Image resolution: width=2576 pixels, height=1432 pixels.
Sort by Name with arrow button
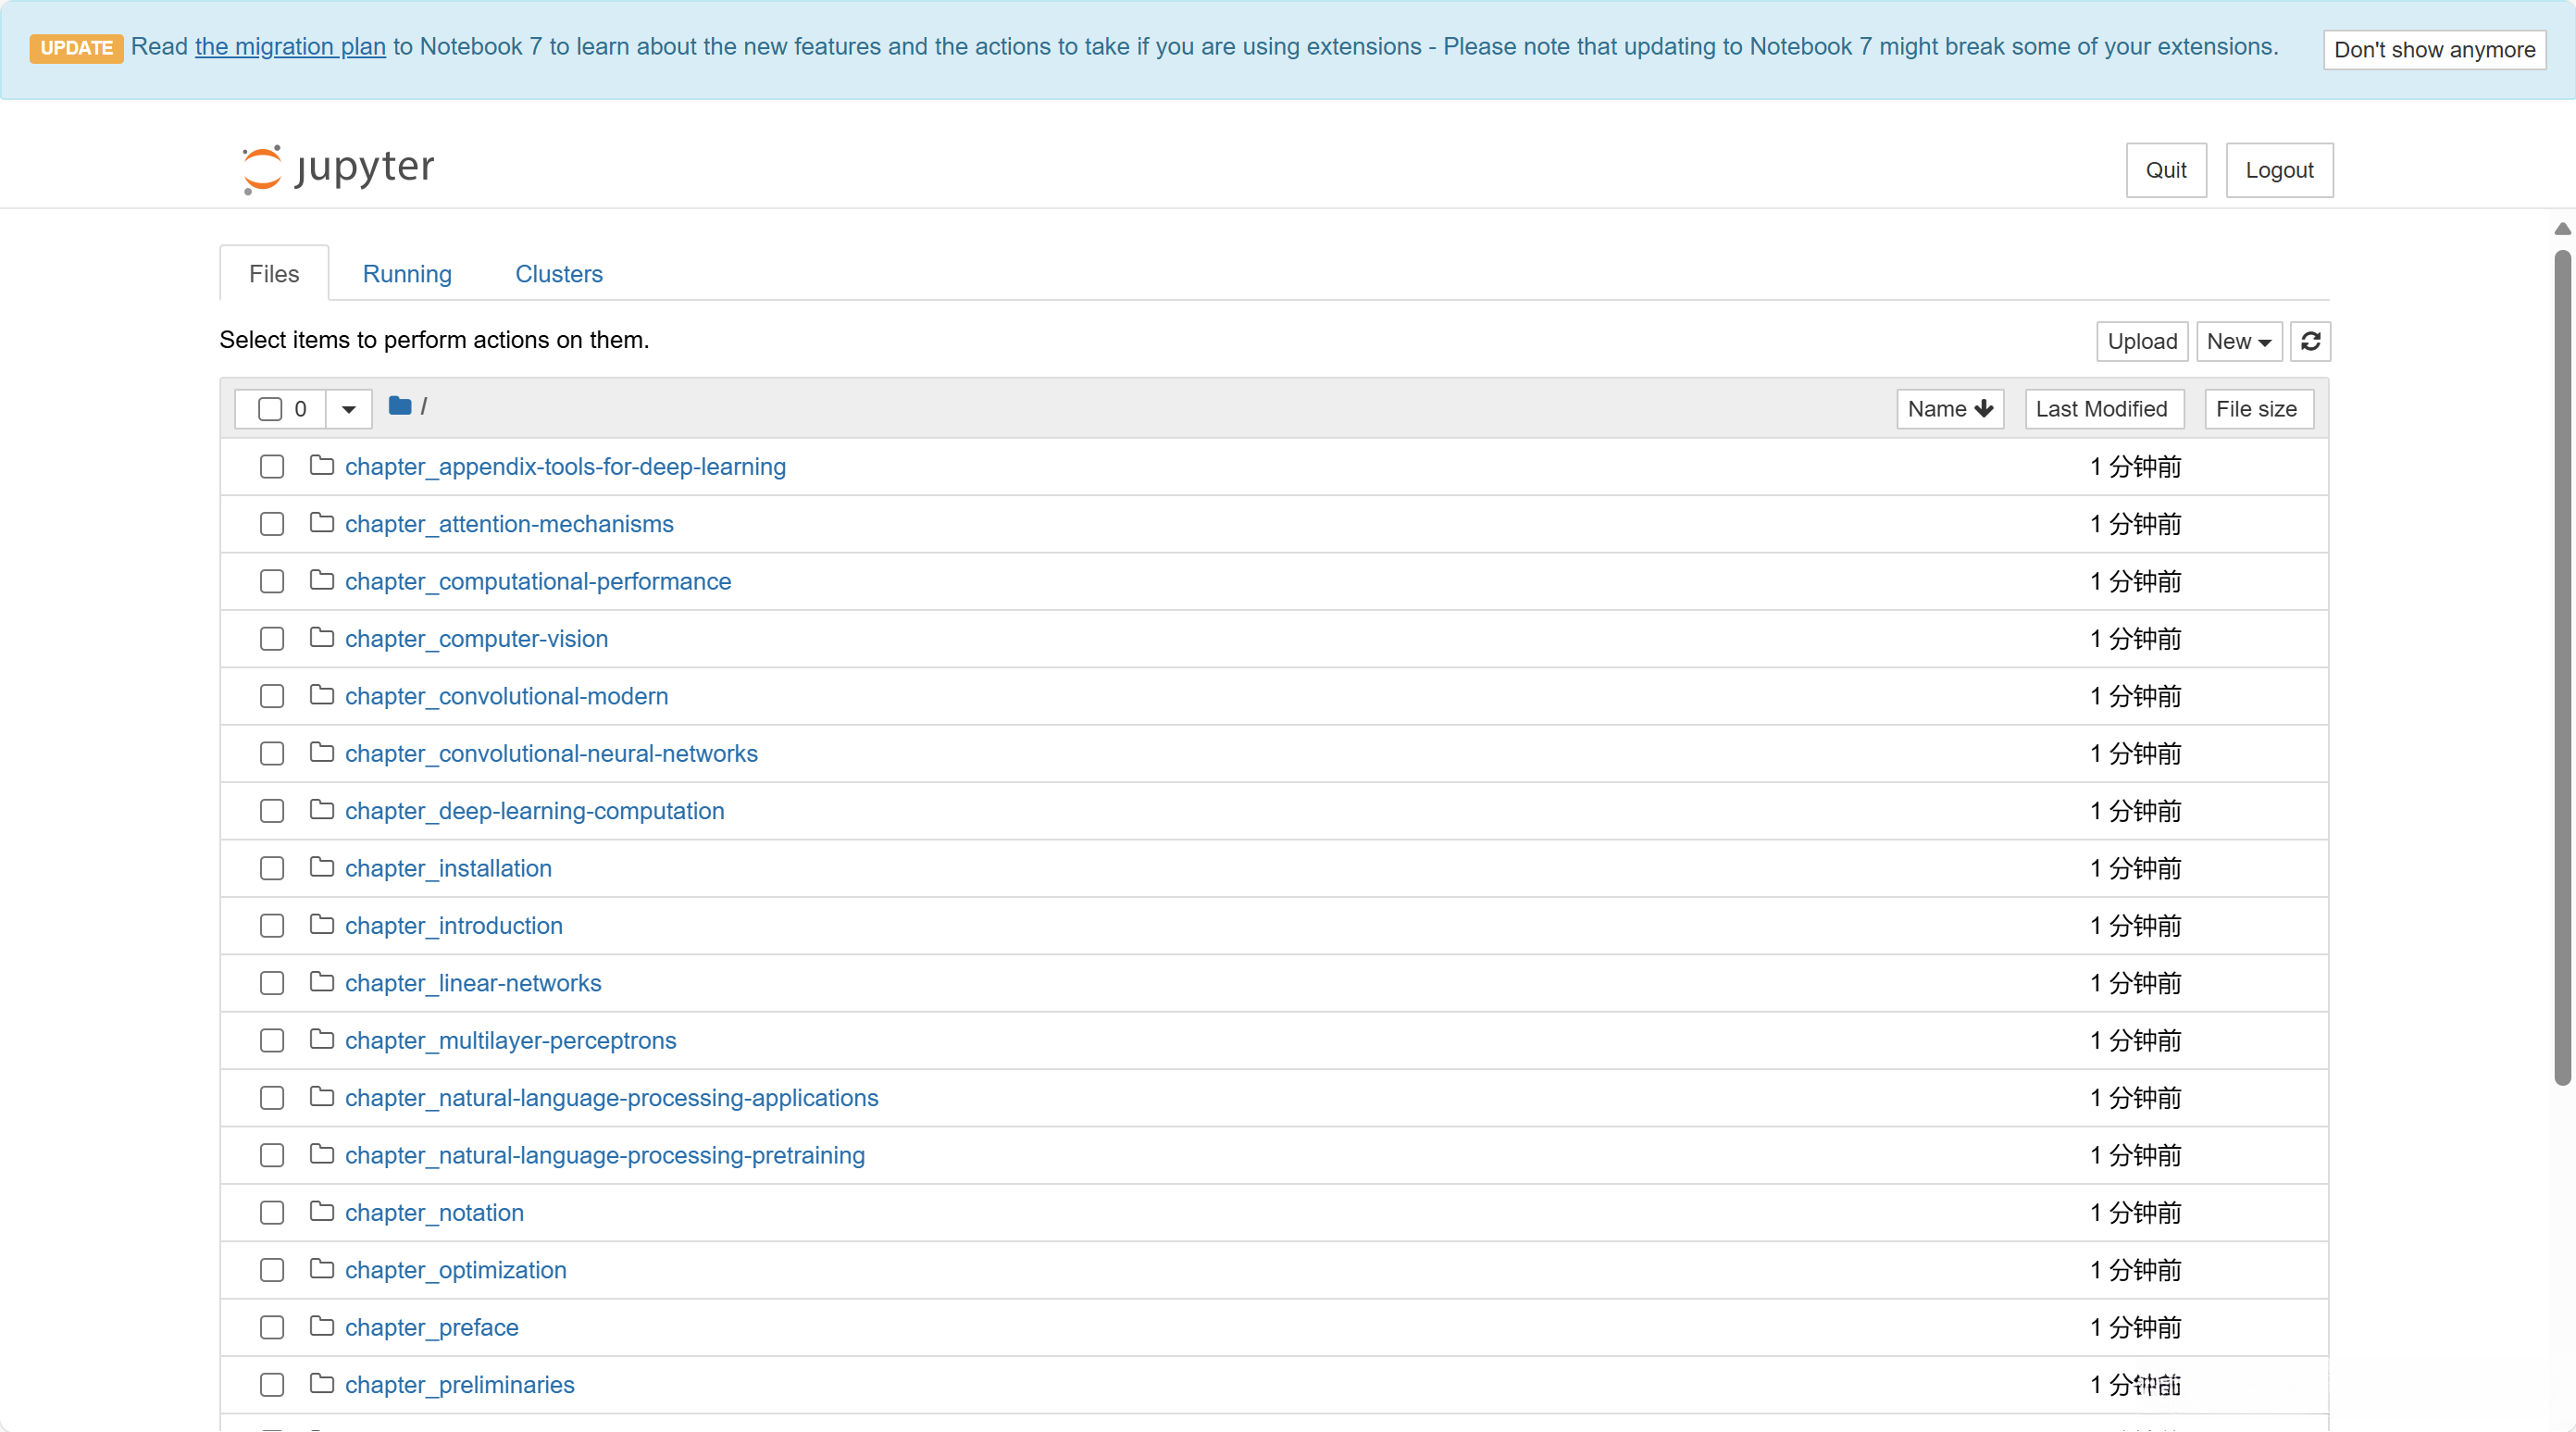pos(1949,409)
